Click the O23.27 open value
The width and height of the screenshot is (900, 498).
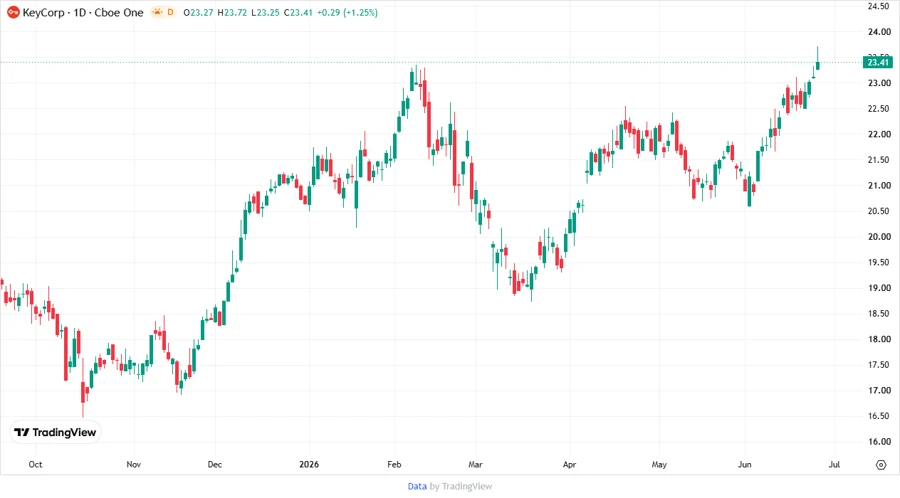199,12
